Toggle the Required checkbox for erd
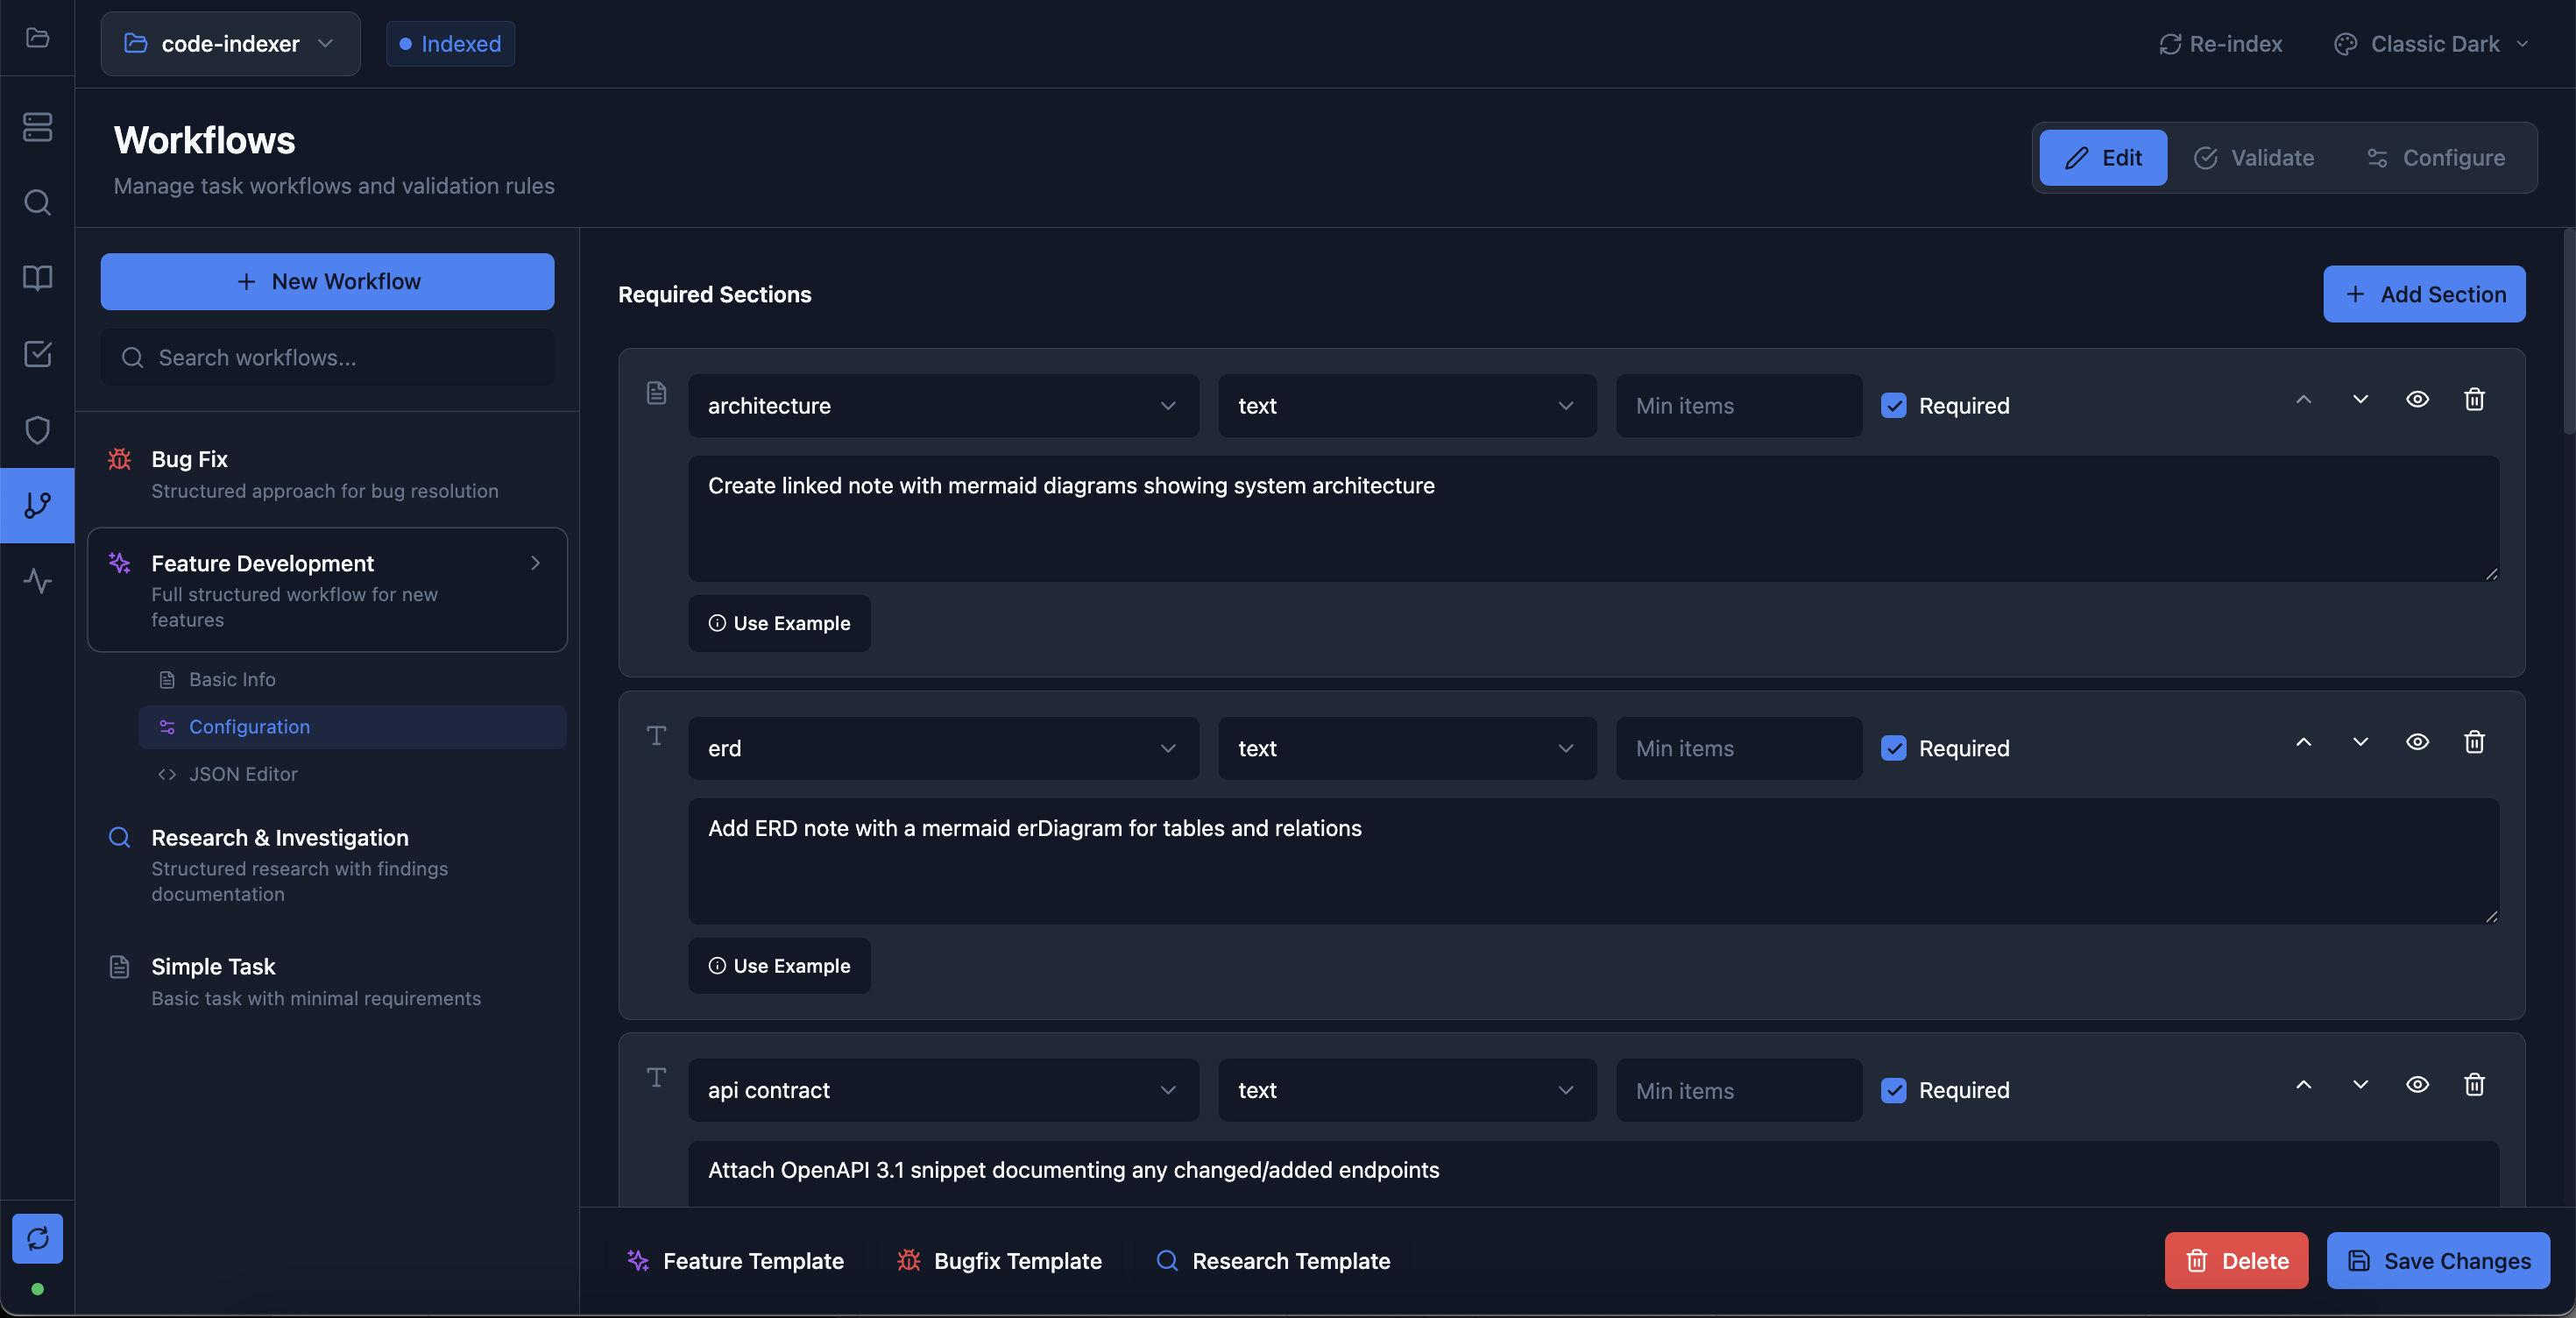This screenshot has width=2576, height=1318. [x=1893, y=748]
